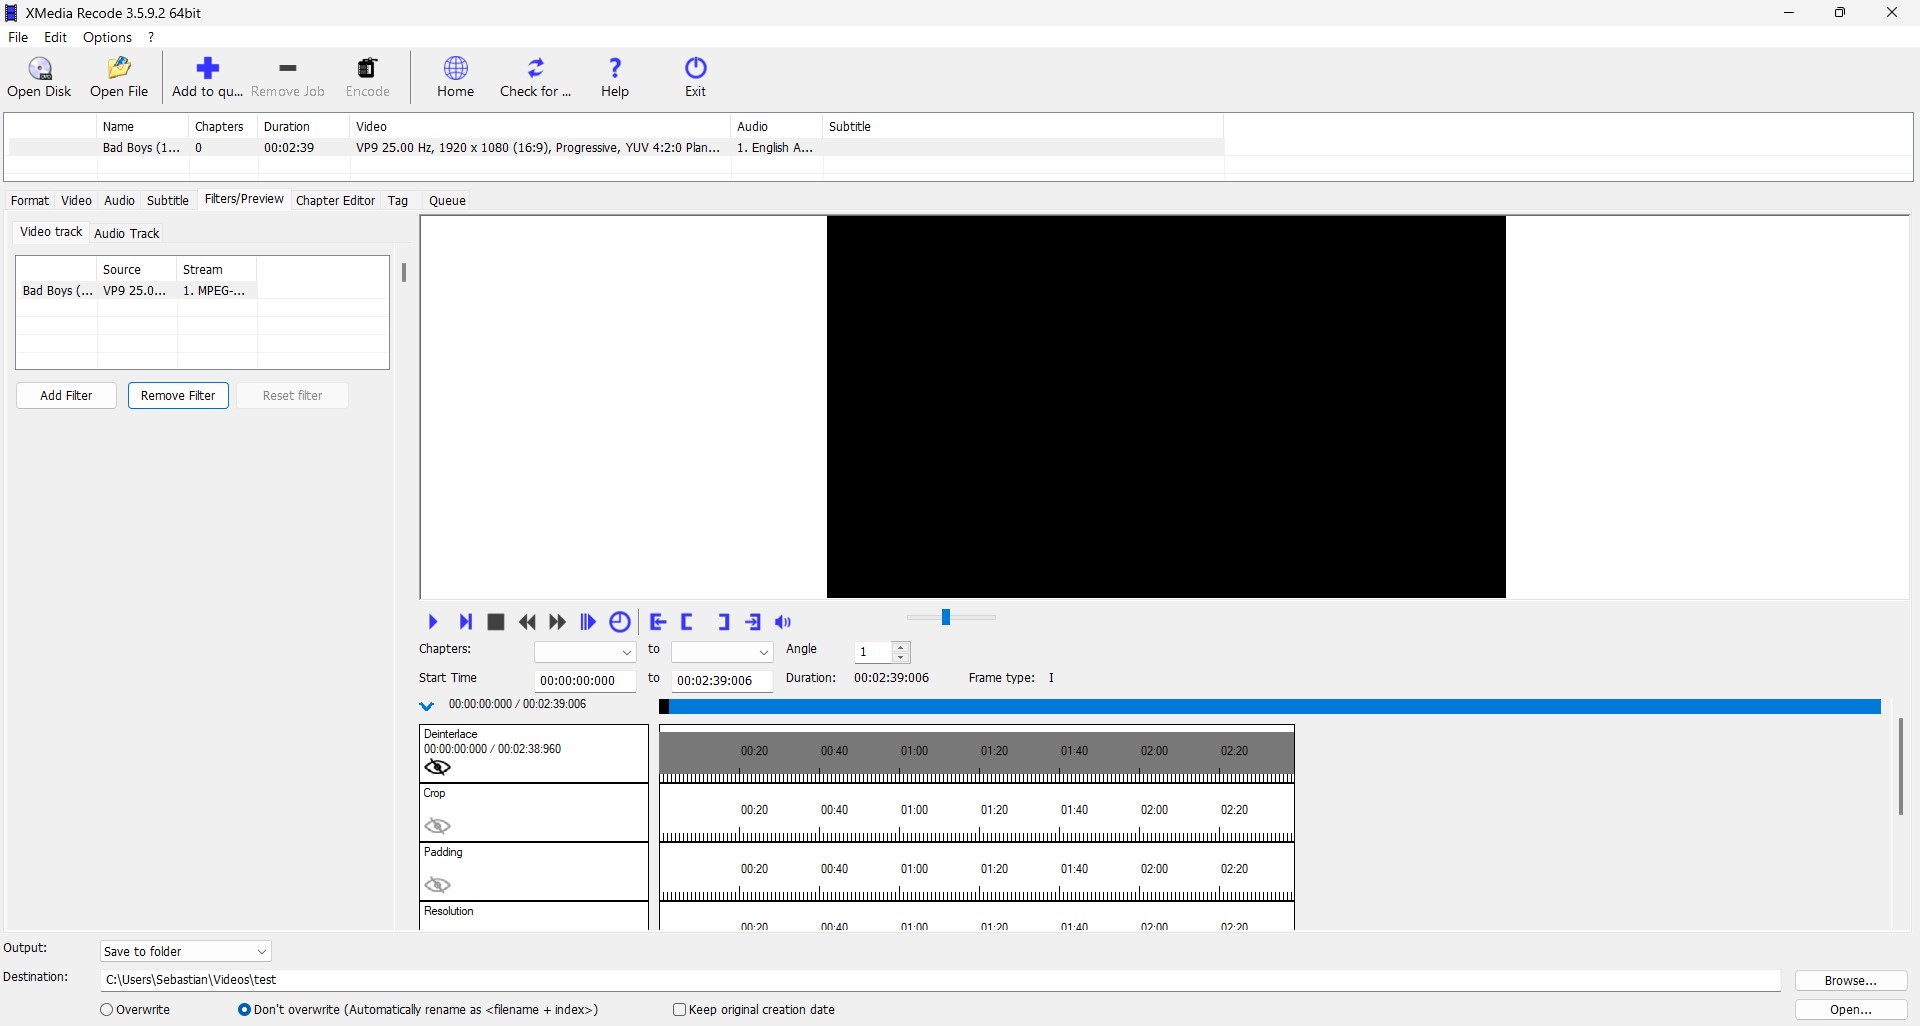Open the ? menu in menu bar
Viewport: 1920px width, 1026px height.
[x=151, y=37]
